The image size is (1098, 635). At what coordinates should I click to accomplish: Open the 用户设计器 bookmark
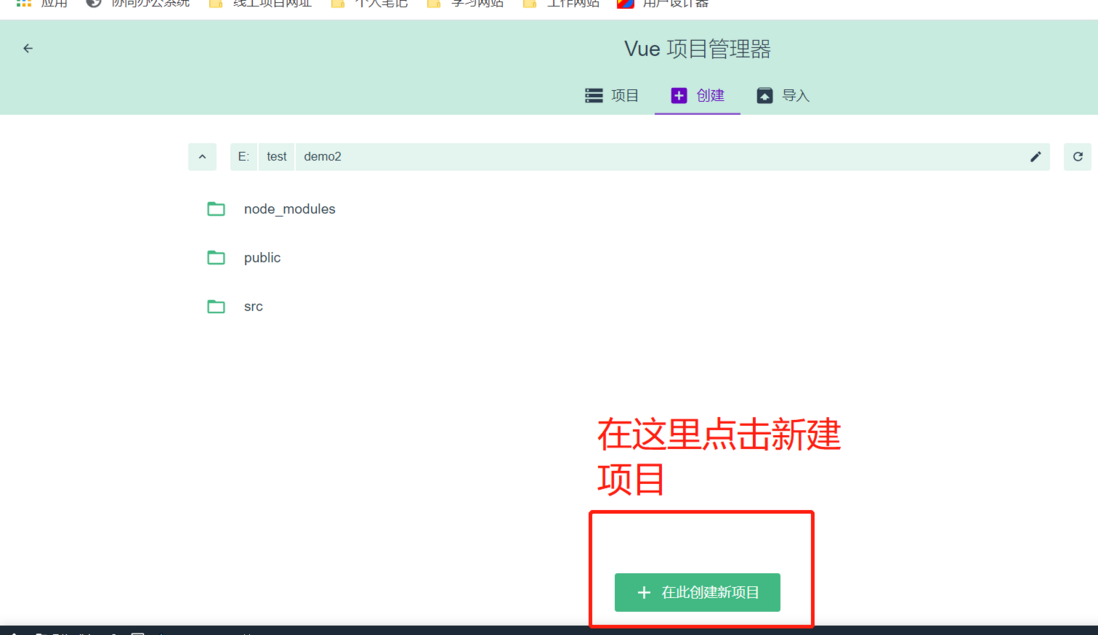click(663, 4)
